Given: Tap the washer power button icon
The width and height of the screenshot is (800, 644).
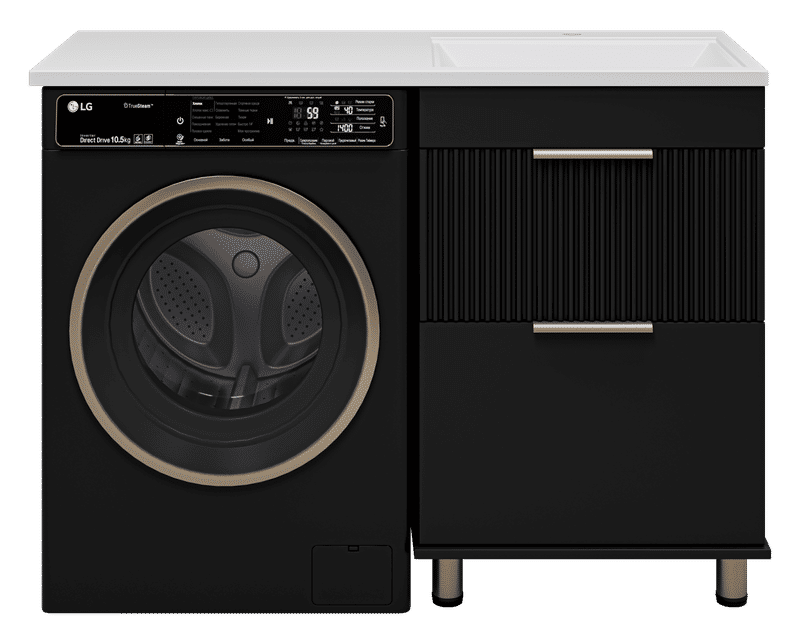Looking at the screenshot, I should point(180,121).
